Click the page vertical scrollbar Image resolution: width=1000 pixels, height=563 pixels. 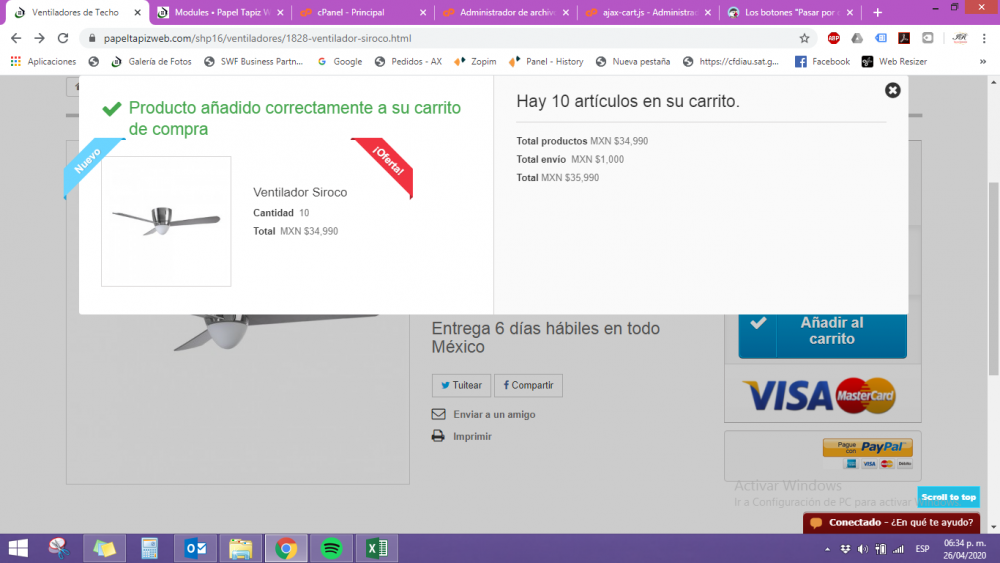pos(993,278)
